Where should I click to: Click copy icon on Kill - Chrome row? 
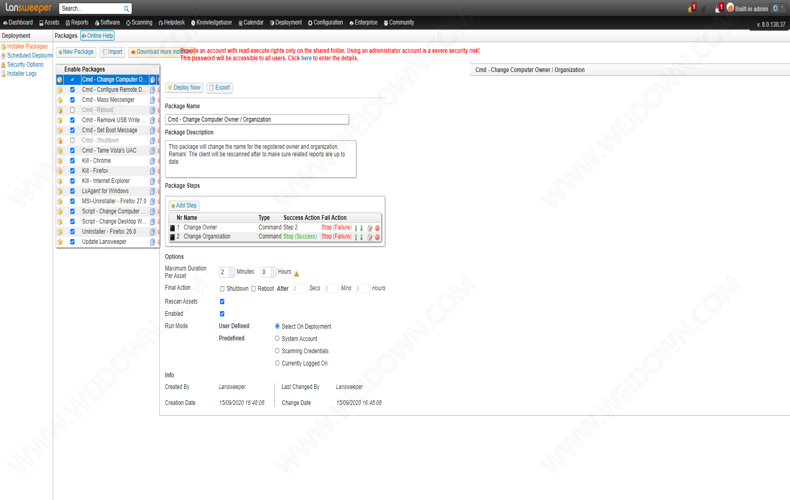point(153,161)
